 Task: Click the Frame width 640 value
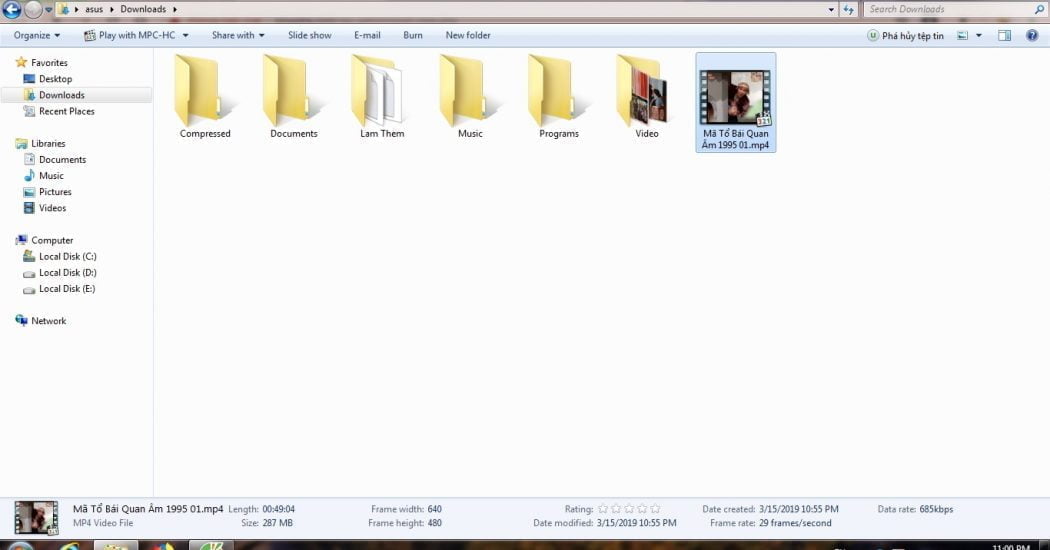click(x=435, y=509)
